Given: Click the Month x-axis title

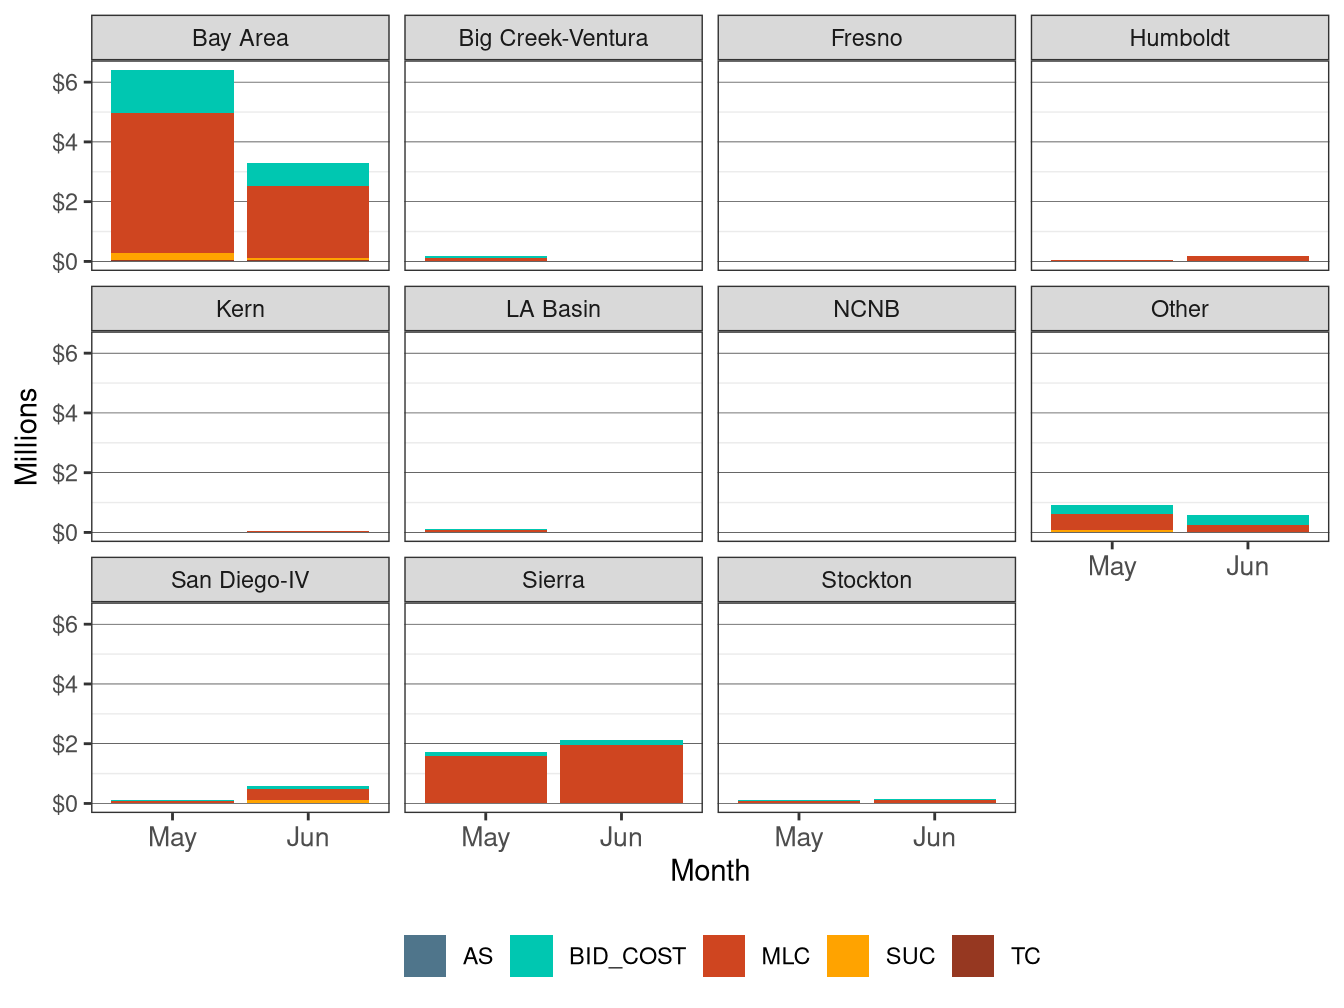Looking at the screenshot, I should [710, 871].
